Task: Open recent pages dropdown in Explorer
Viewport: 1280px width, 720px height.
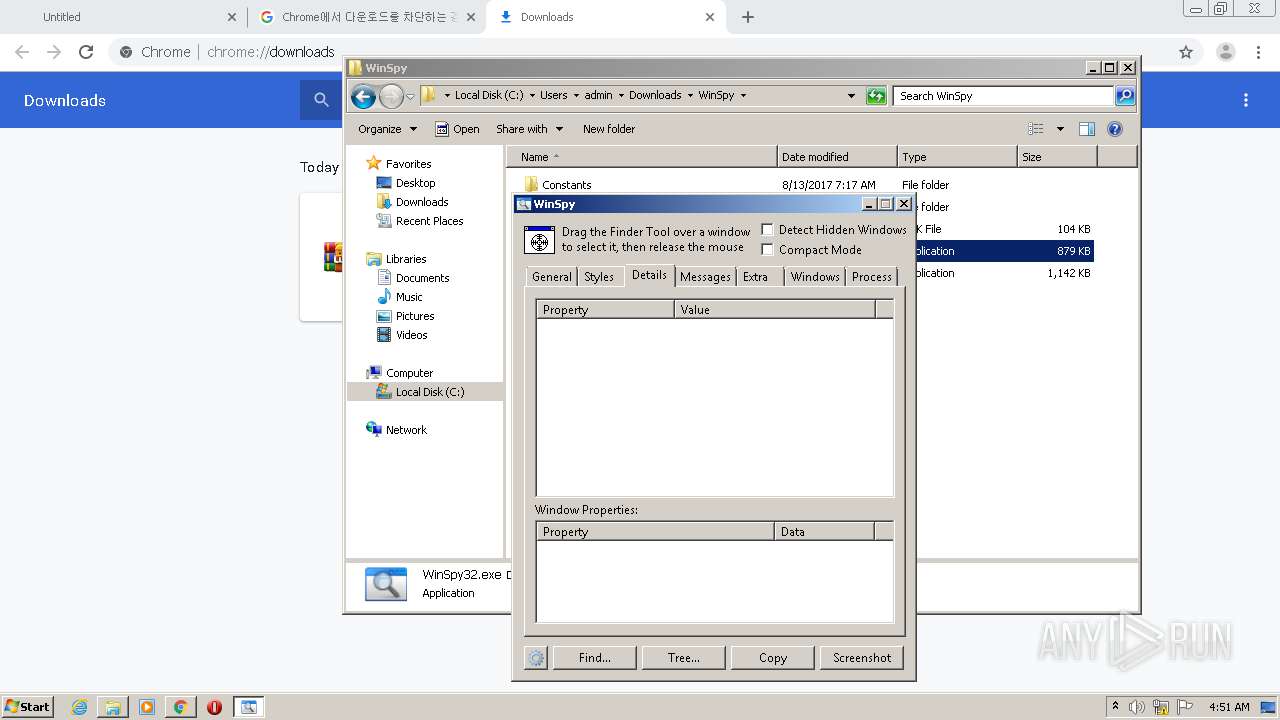Action: [x=410, y=97]
